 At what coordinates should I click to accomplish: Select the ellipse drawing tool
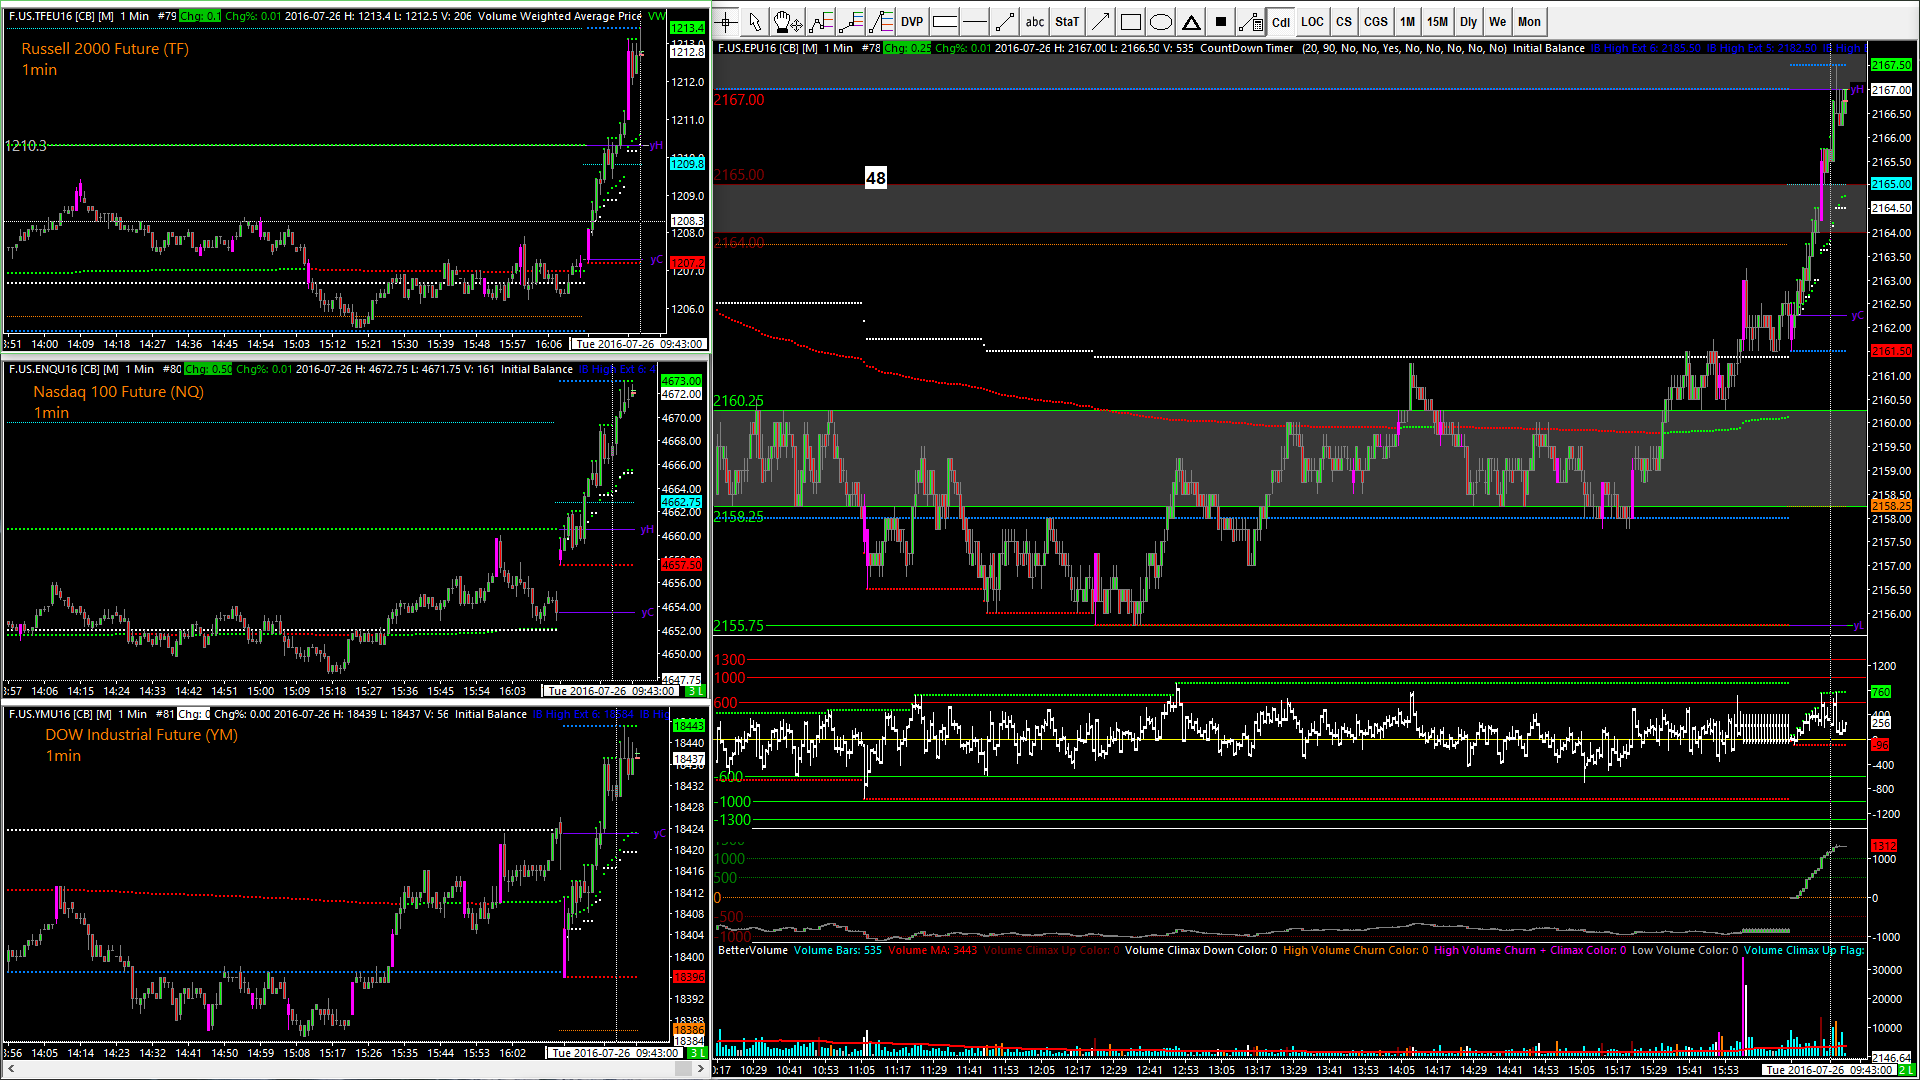1161,22
